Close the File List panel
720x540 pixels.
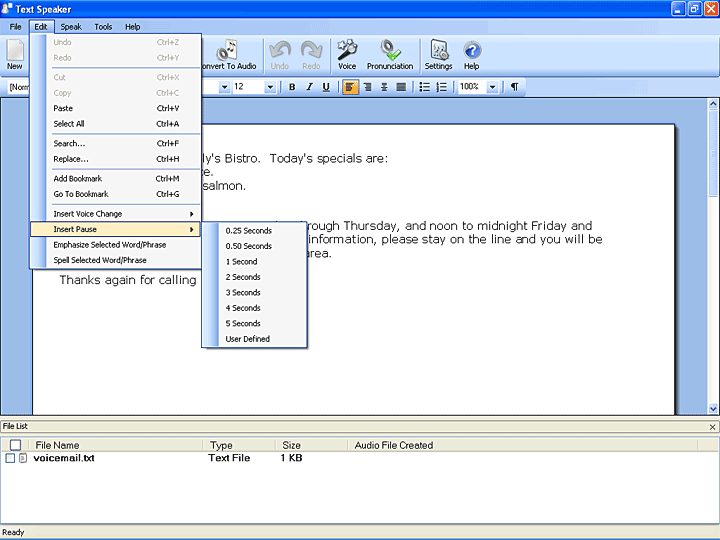(712, 427)
